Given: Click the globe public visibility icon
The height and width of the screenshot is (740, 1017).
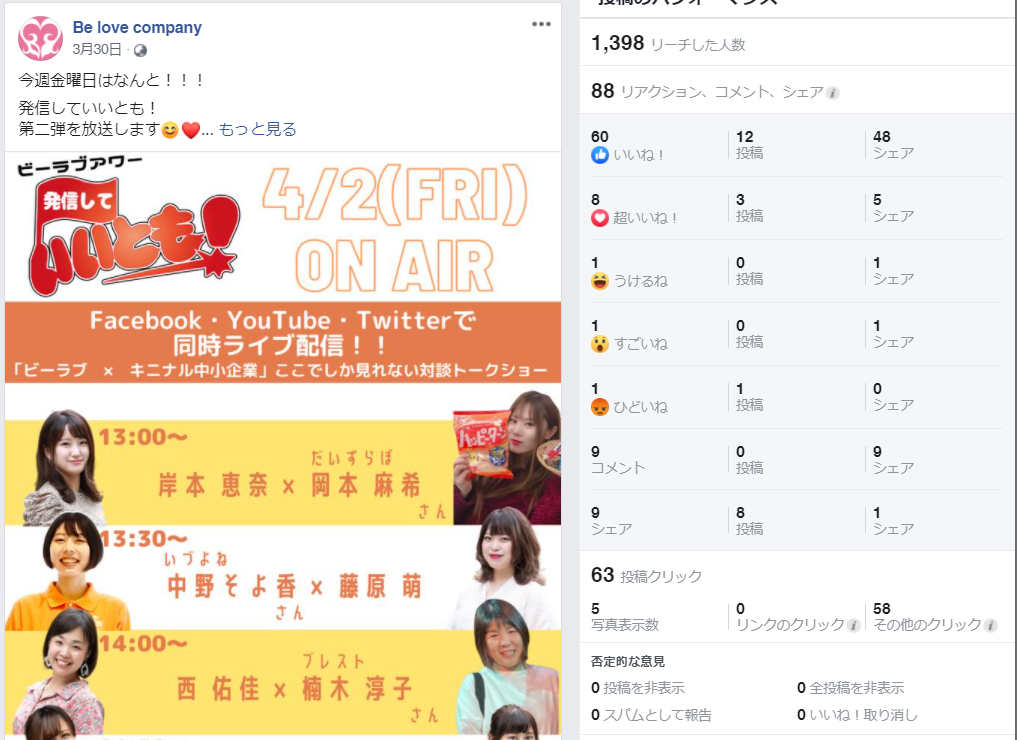Looking at the screenshot, I should coord(140,50).
